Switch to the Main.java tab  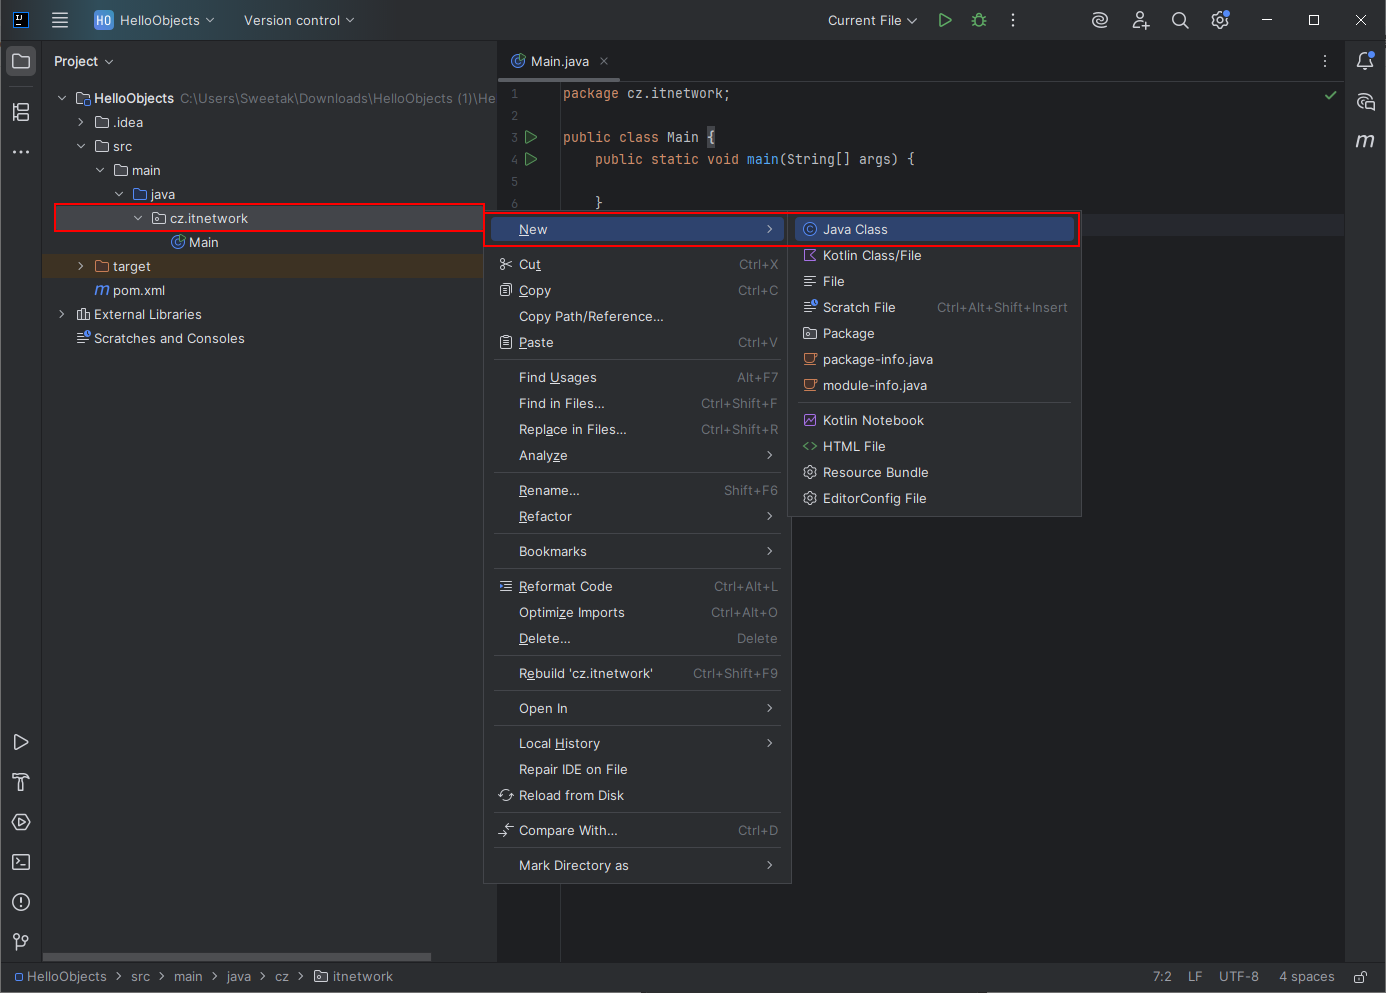(559, 61)
